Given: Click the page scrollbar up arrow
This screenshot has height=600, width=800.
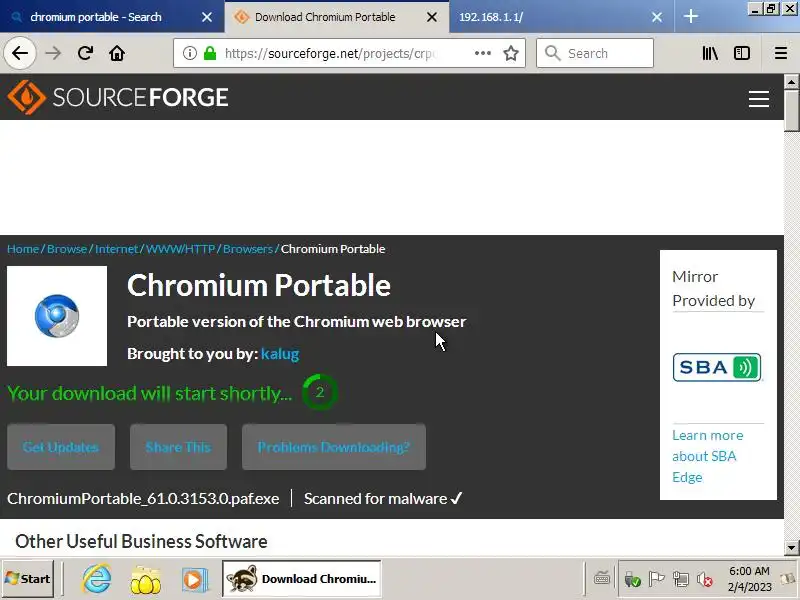Looking at the screenshot, I should (x=791, y=82).
